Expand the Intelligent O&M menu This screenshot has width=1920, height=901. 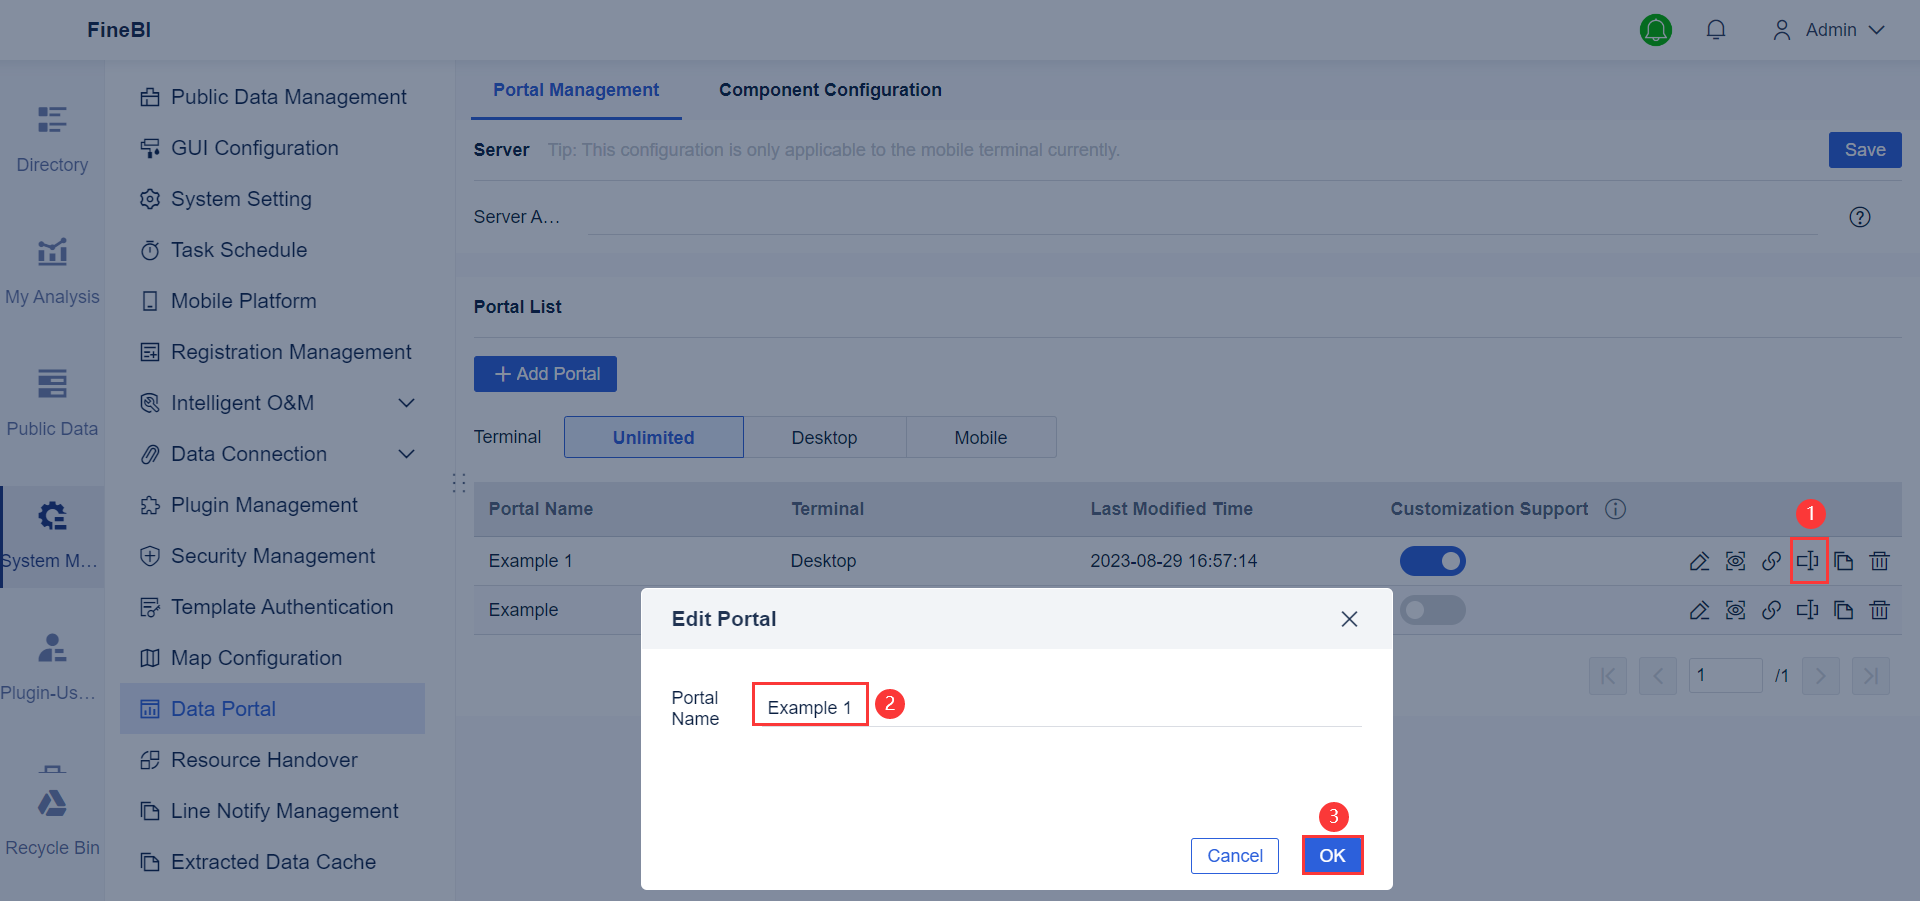[x=278, y=403]
